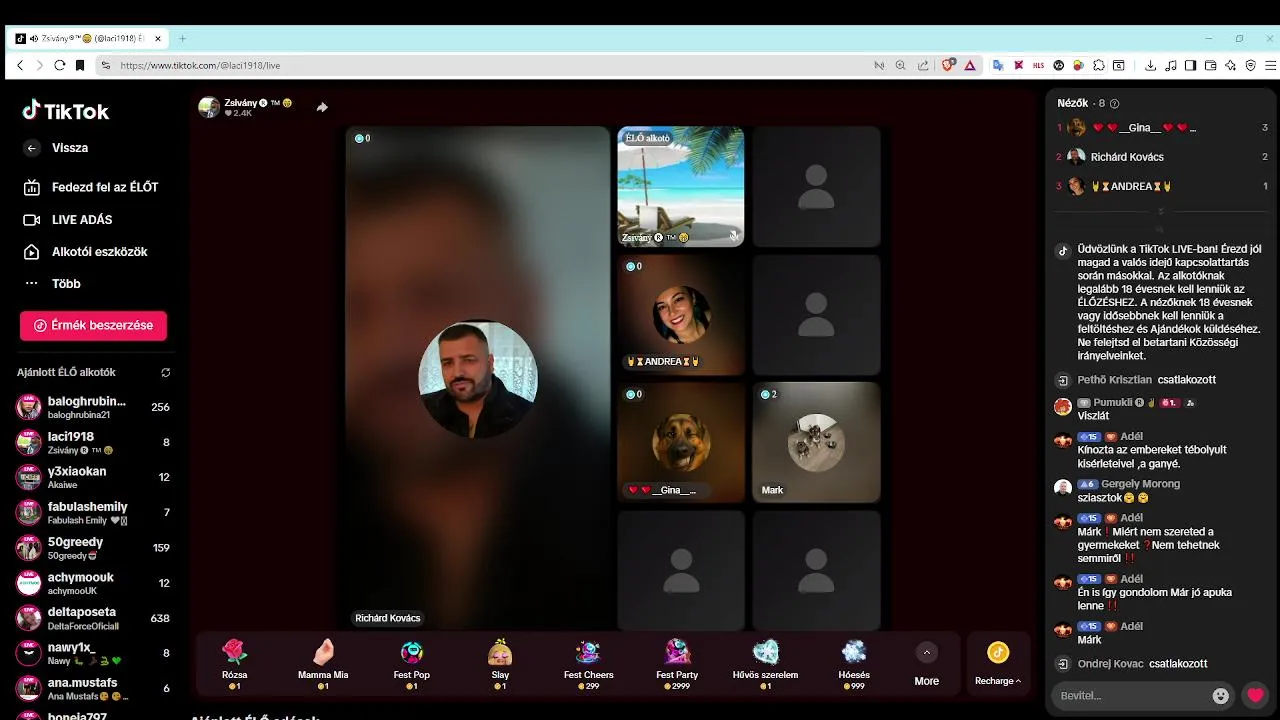The height and width of the screenshot is (720, 1280).
Task: Open 50greedy live channel
Action: (x=93, y=548)
